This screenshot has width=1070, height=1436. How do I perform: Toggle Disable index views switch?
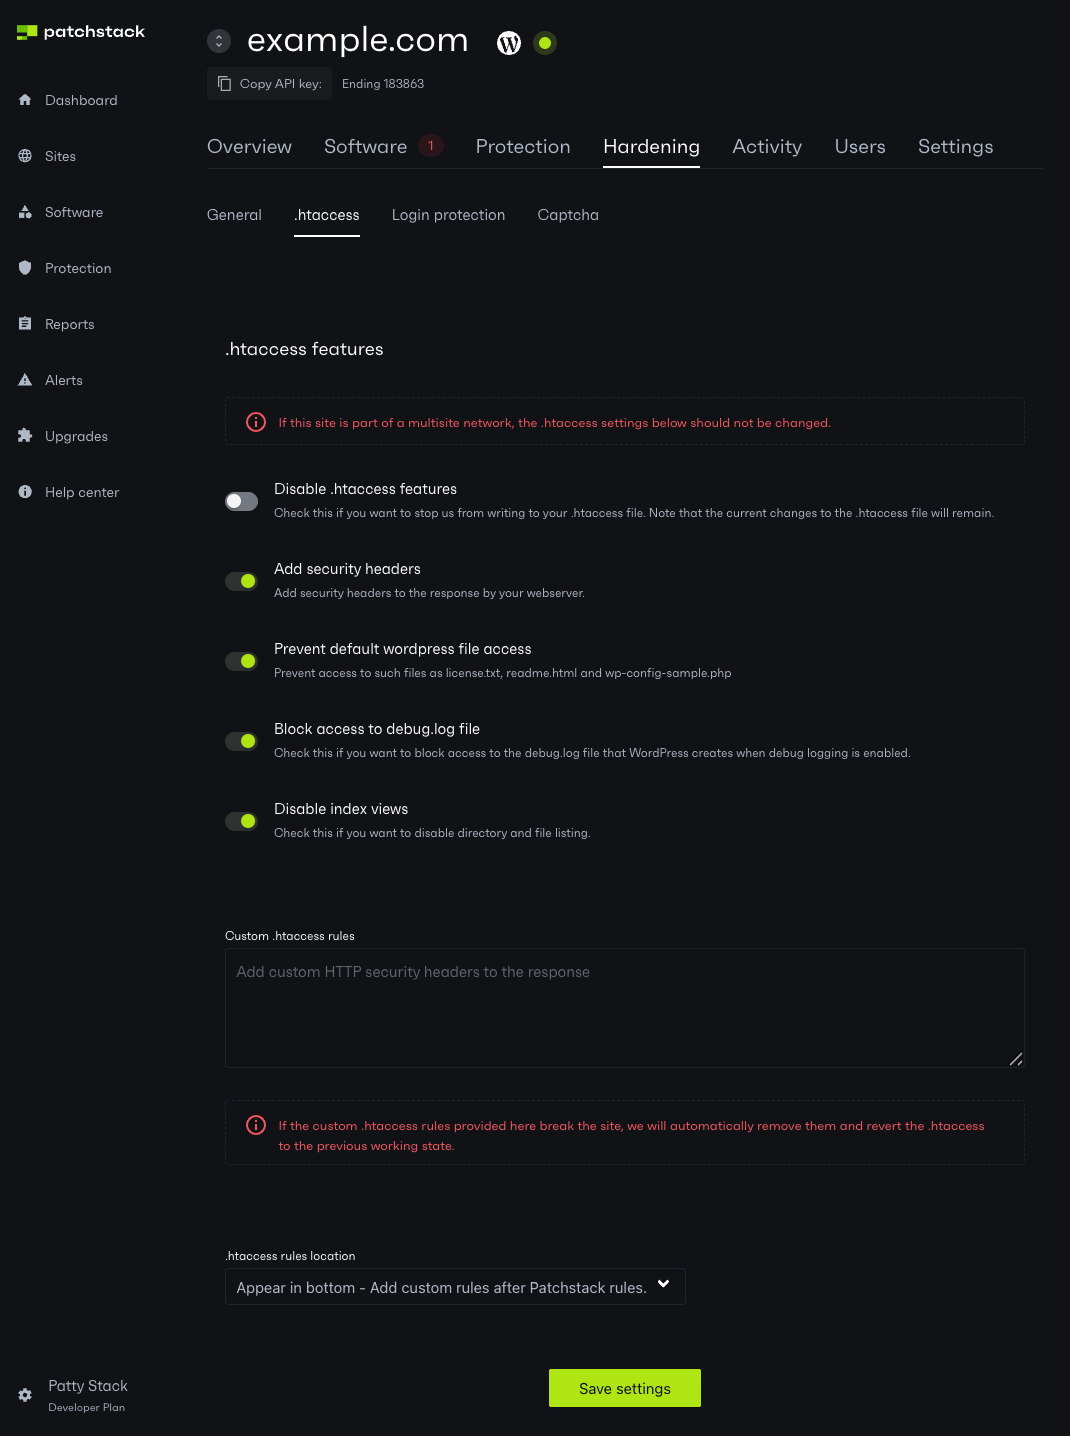pyautogui.click(x=241, y=821)
